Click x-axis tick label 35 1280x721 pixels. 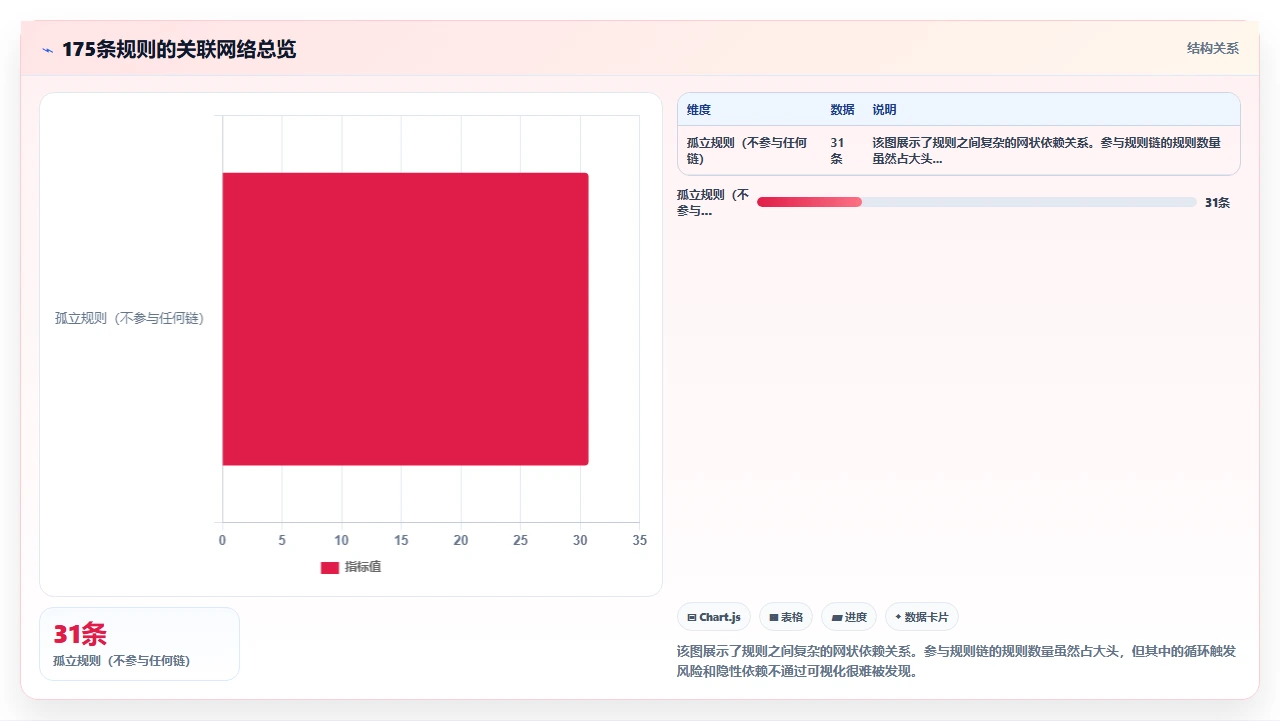click(640, 540)
